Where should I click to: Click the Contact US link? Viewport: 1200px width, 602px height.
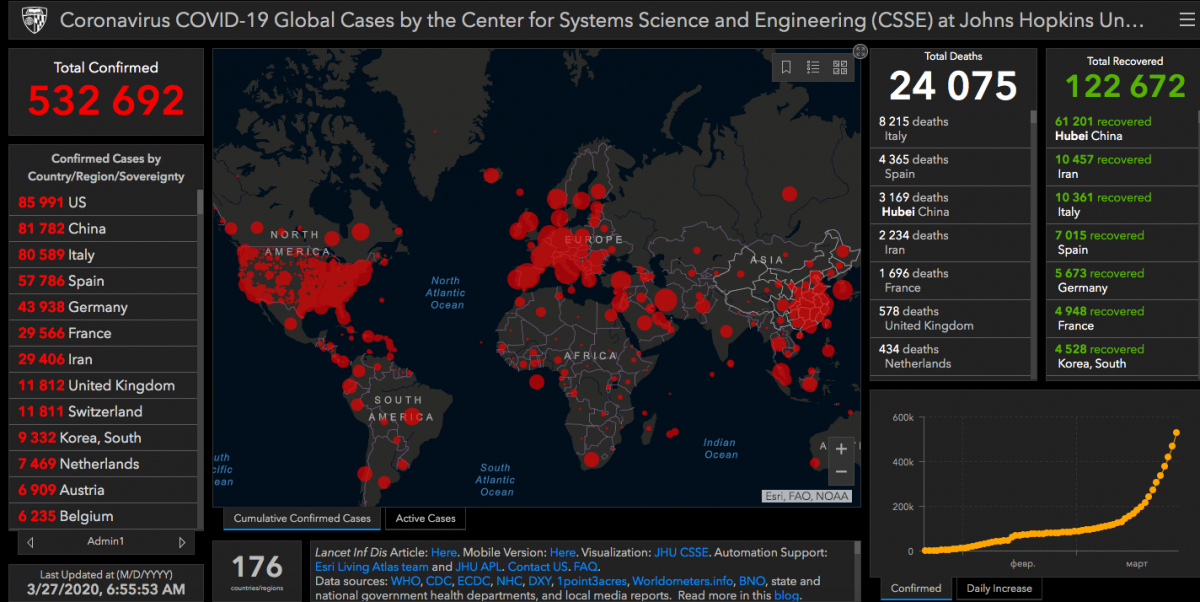coord(537,566)
